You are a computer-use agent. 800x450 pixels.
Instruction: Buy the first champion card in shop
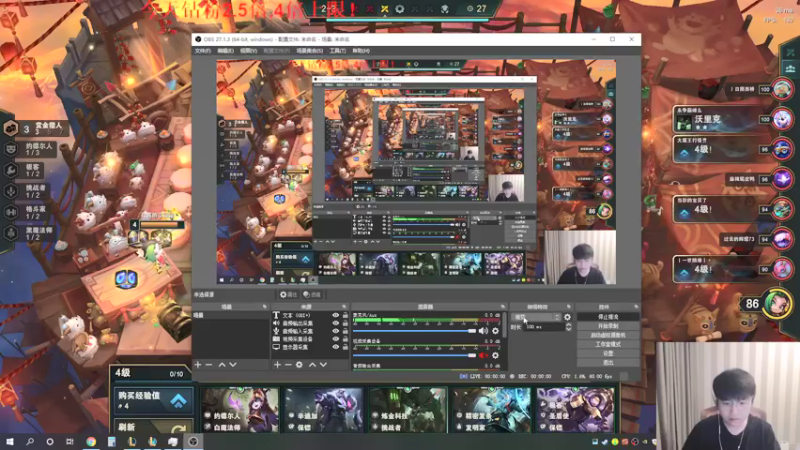click(239, 410)
